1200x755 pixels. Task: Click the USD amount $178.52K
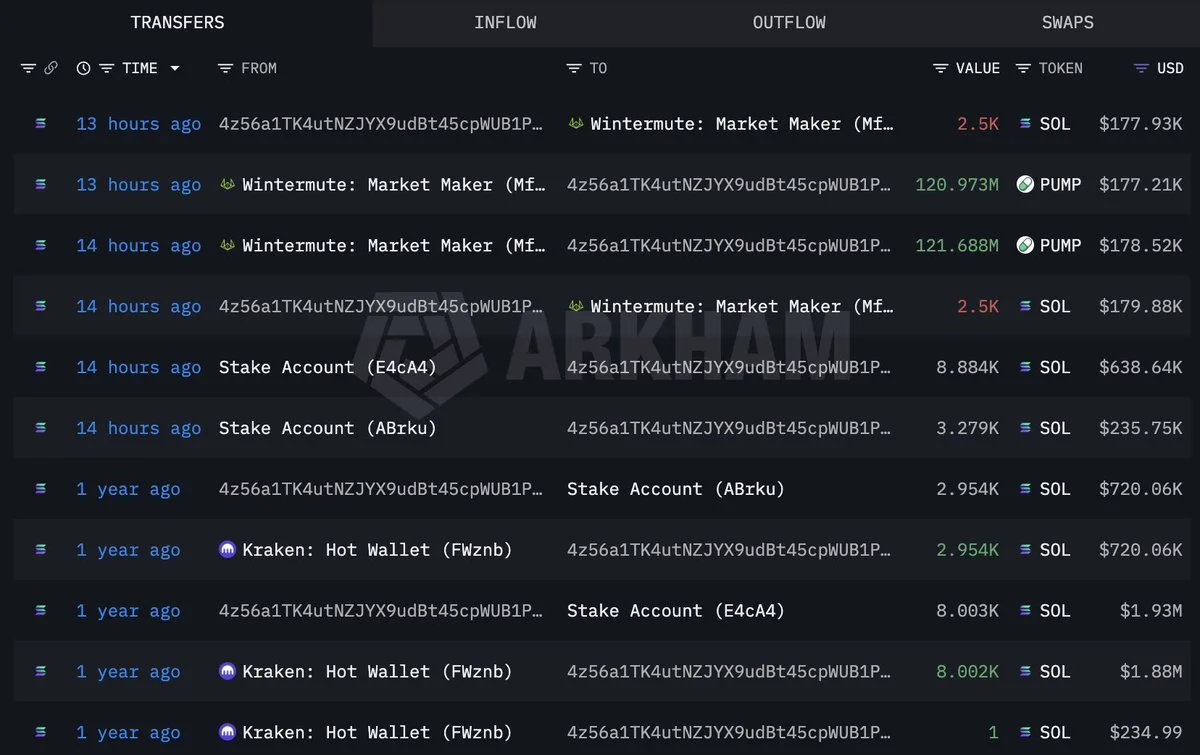(1141, 246)
